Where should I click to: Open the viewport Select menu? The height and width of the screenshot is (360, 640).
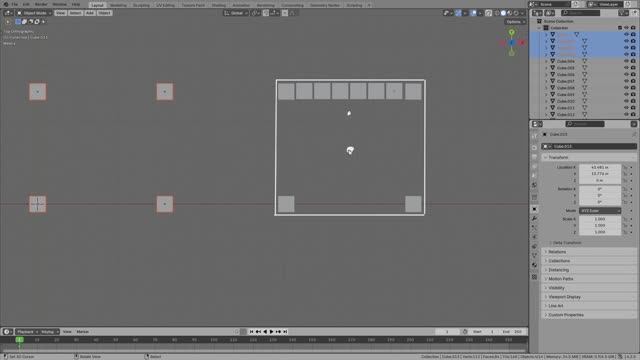point(75,13)
